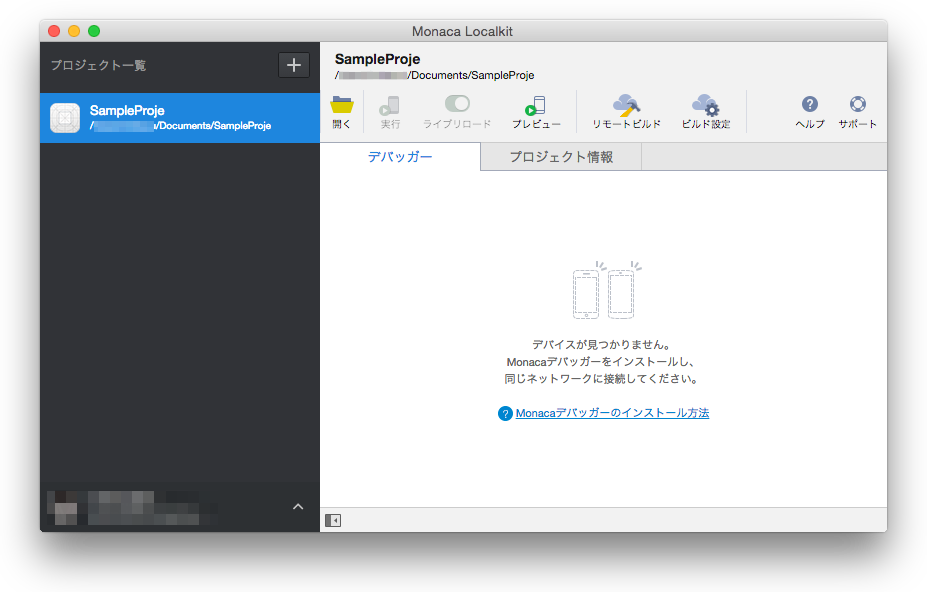Click the SampleProje project thumbnail icon
Image resolution: width=927 pixels, height=592 pixels.
coord(65,118)
